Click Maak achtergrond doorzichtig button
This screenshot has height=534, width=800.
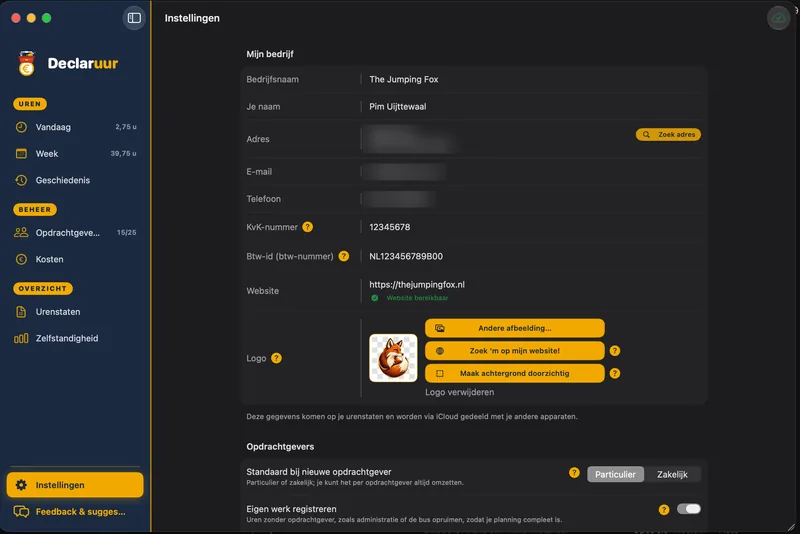click(514, 373)
